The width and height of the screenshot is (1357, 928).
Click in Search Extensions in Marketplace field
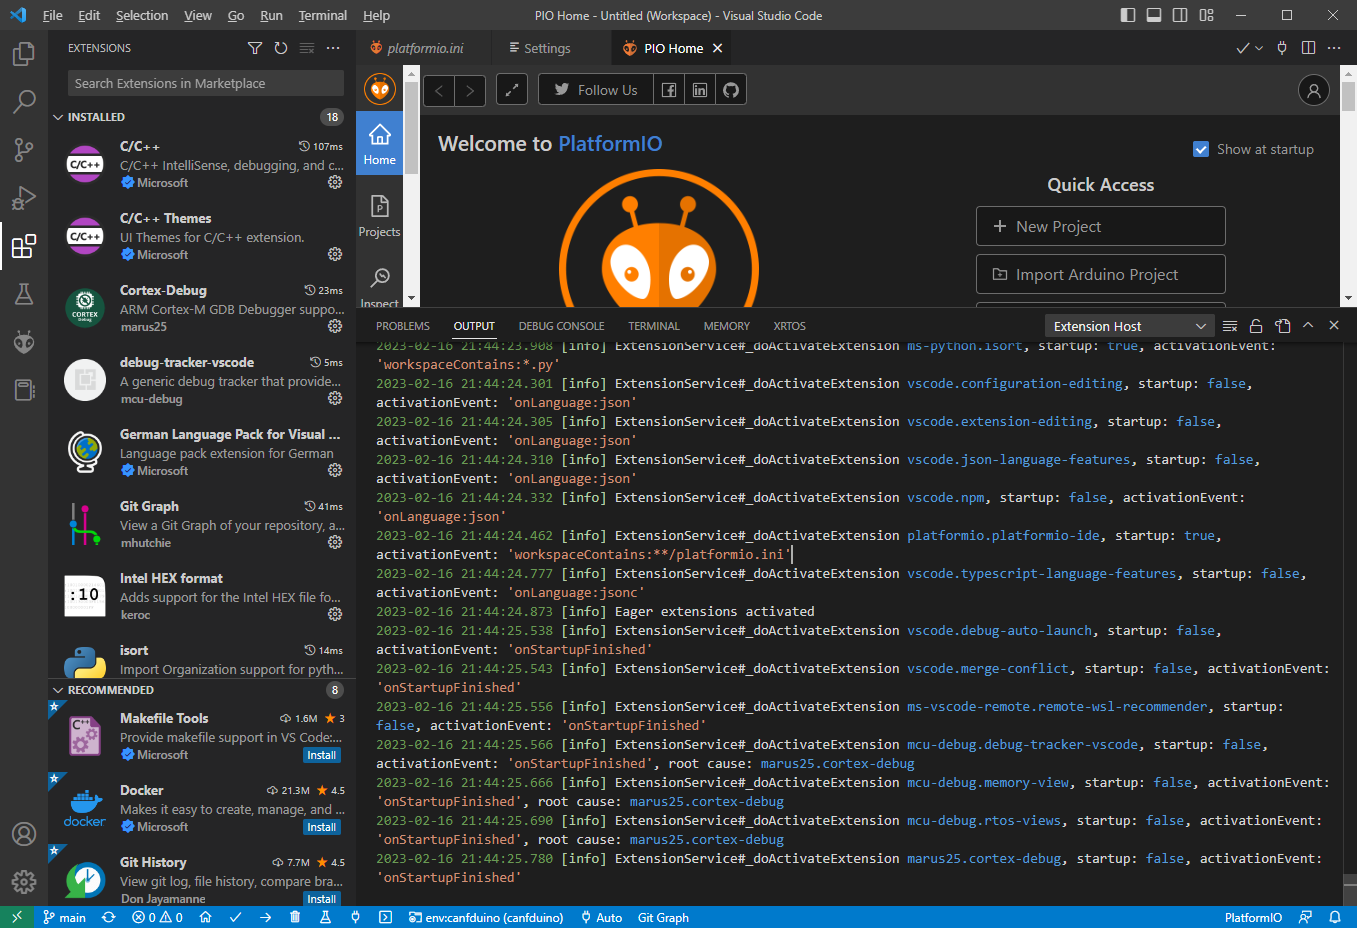[x=206, y=83]
